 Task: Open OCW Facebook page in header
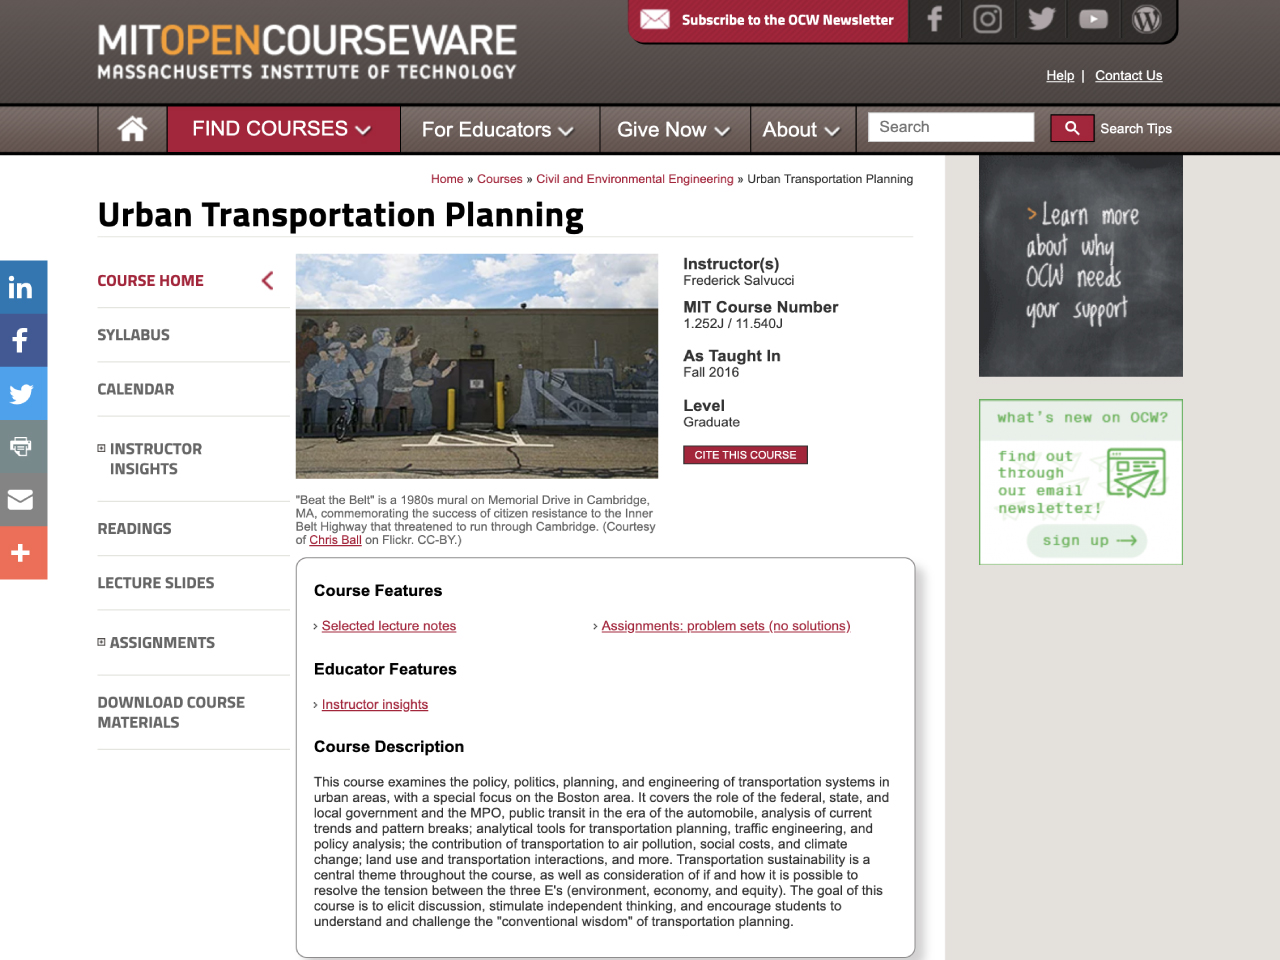tap(934, 19)
